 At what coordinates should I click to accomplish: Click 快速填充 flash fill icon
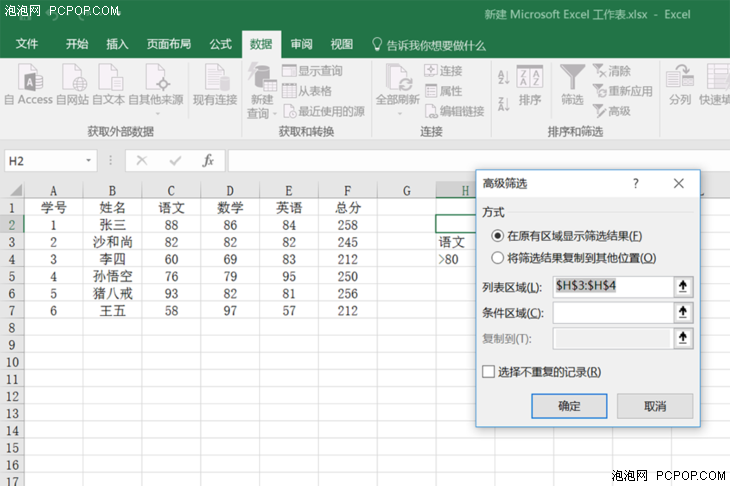(x=715, y=85)
